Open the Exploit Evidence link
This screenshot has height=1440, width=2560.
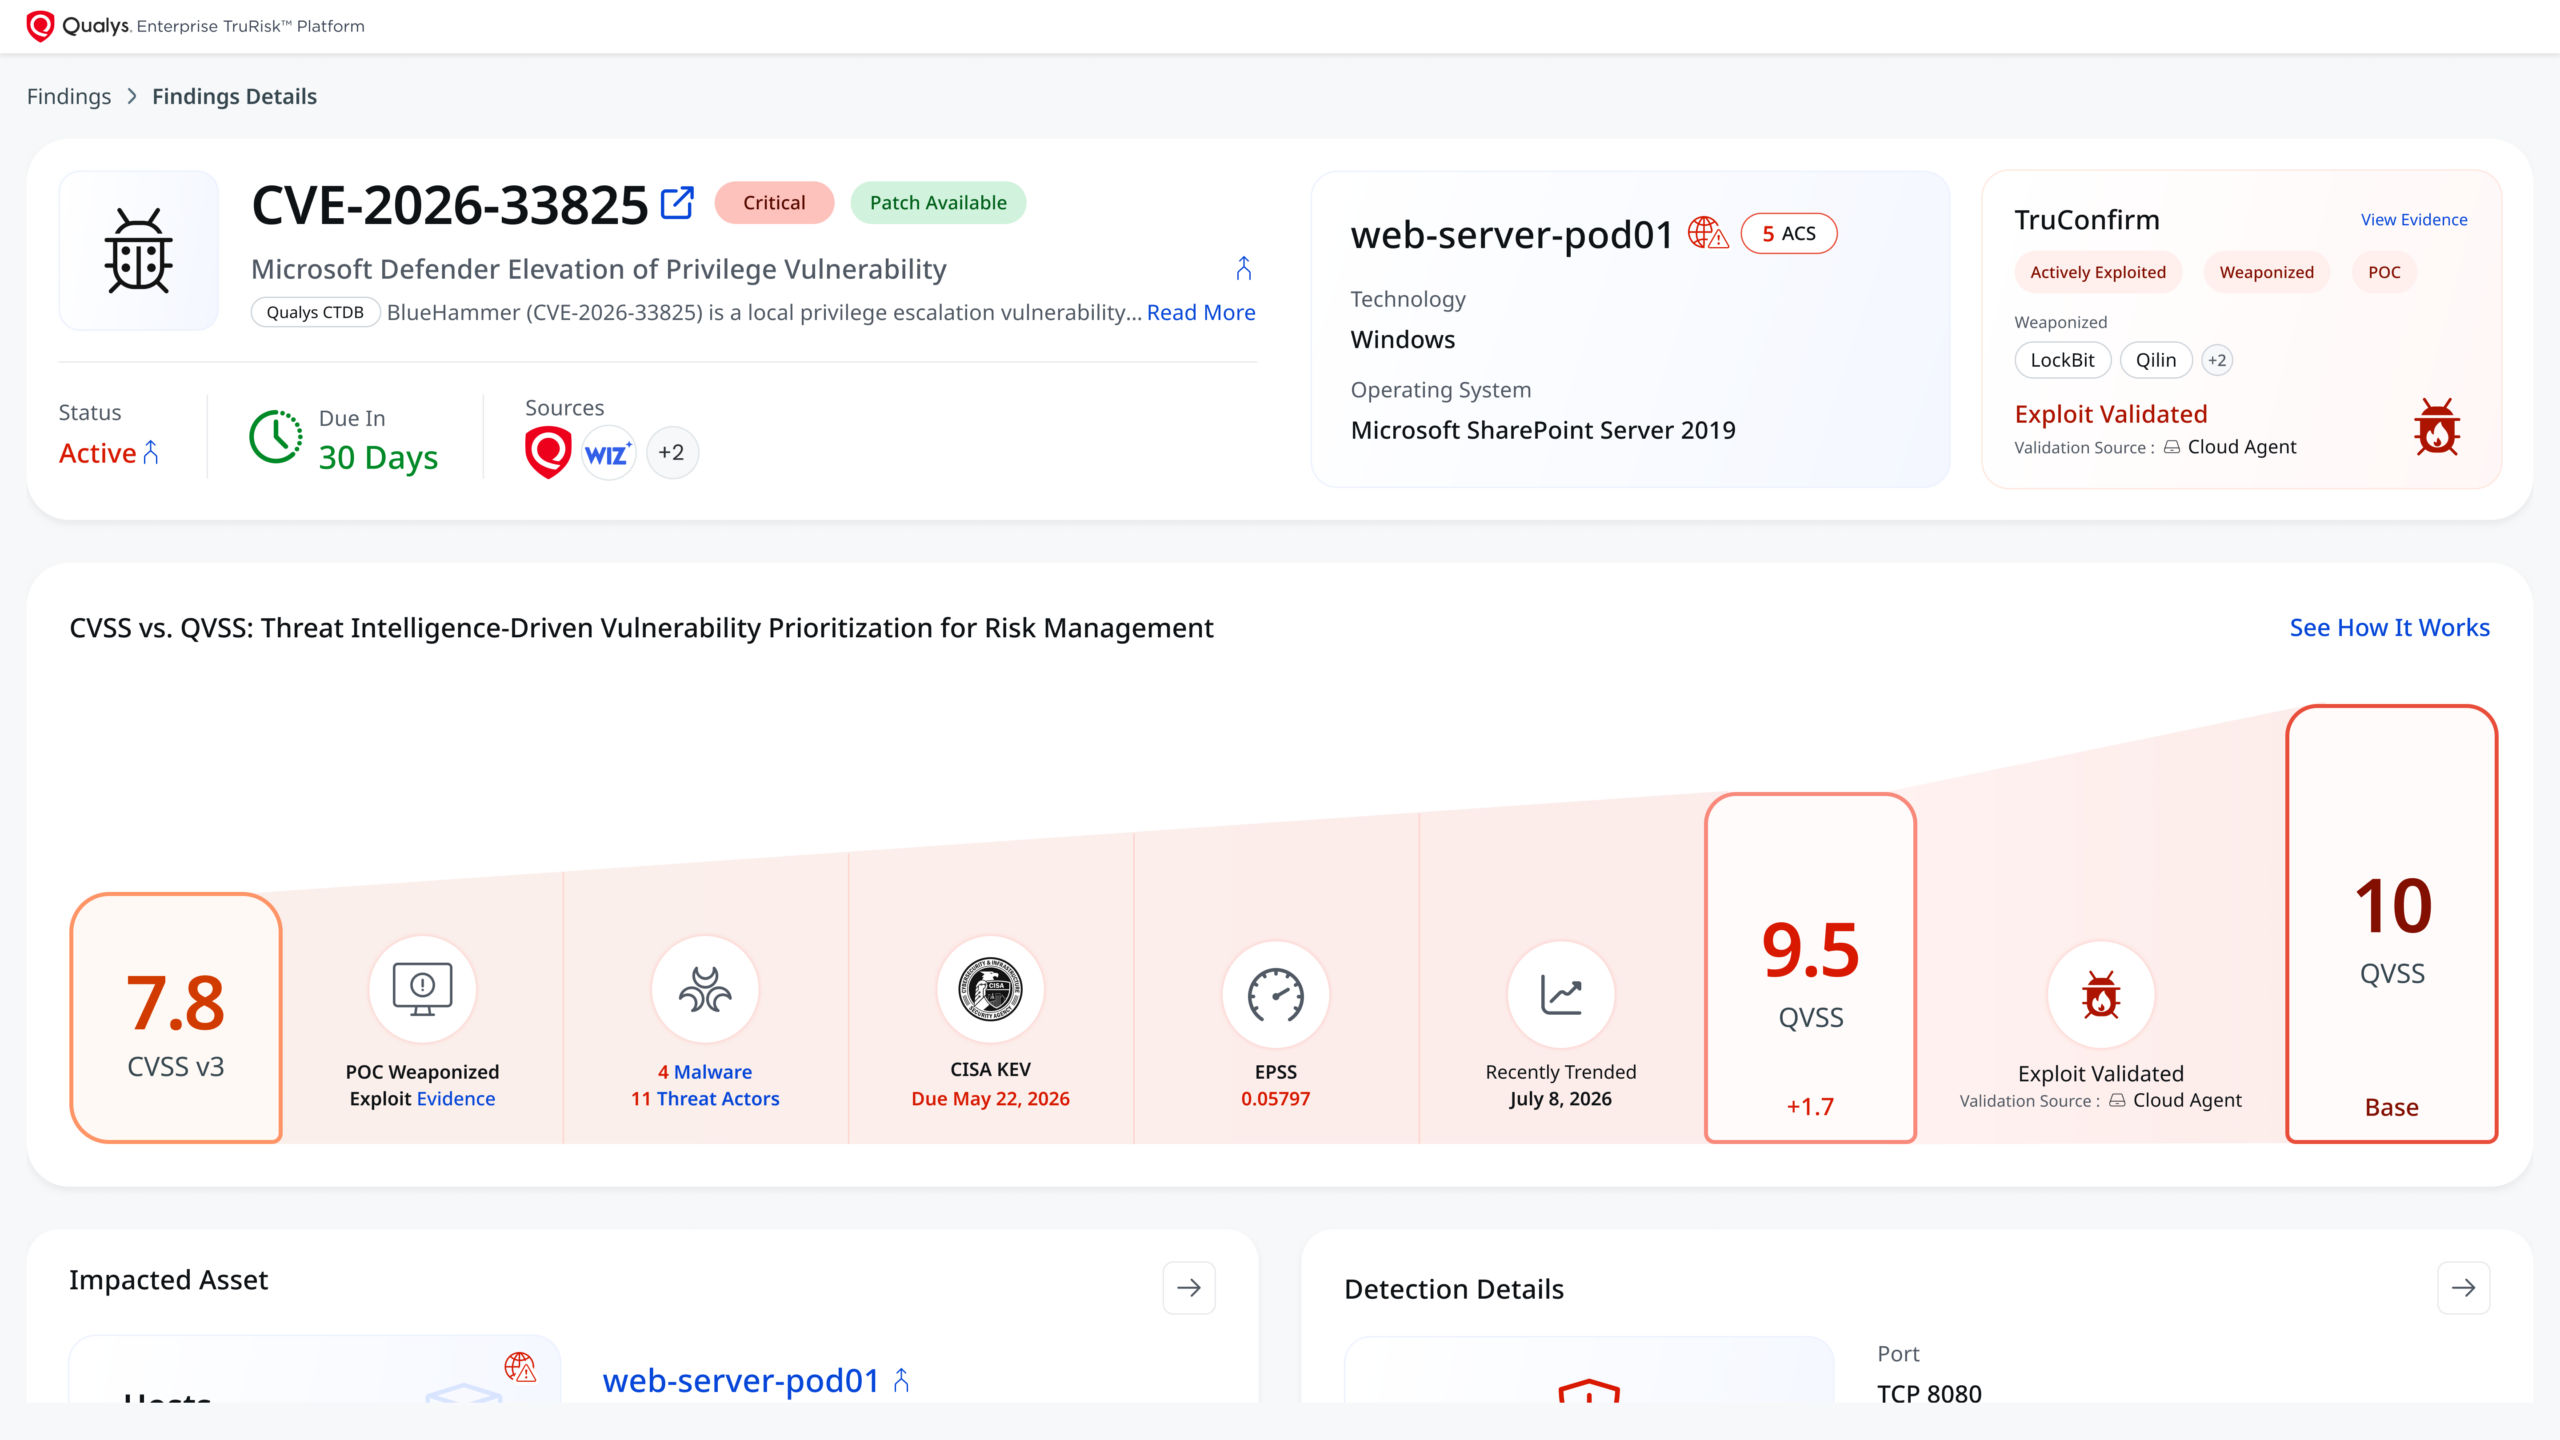[x=456, y=1099]
